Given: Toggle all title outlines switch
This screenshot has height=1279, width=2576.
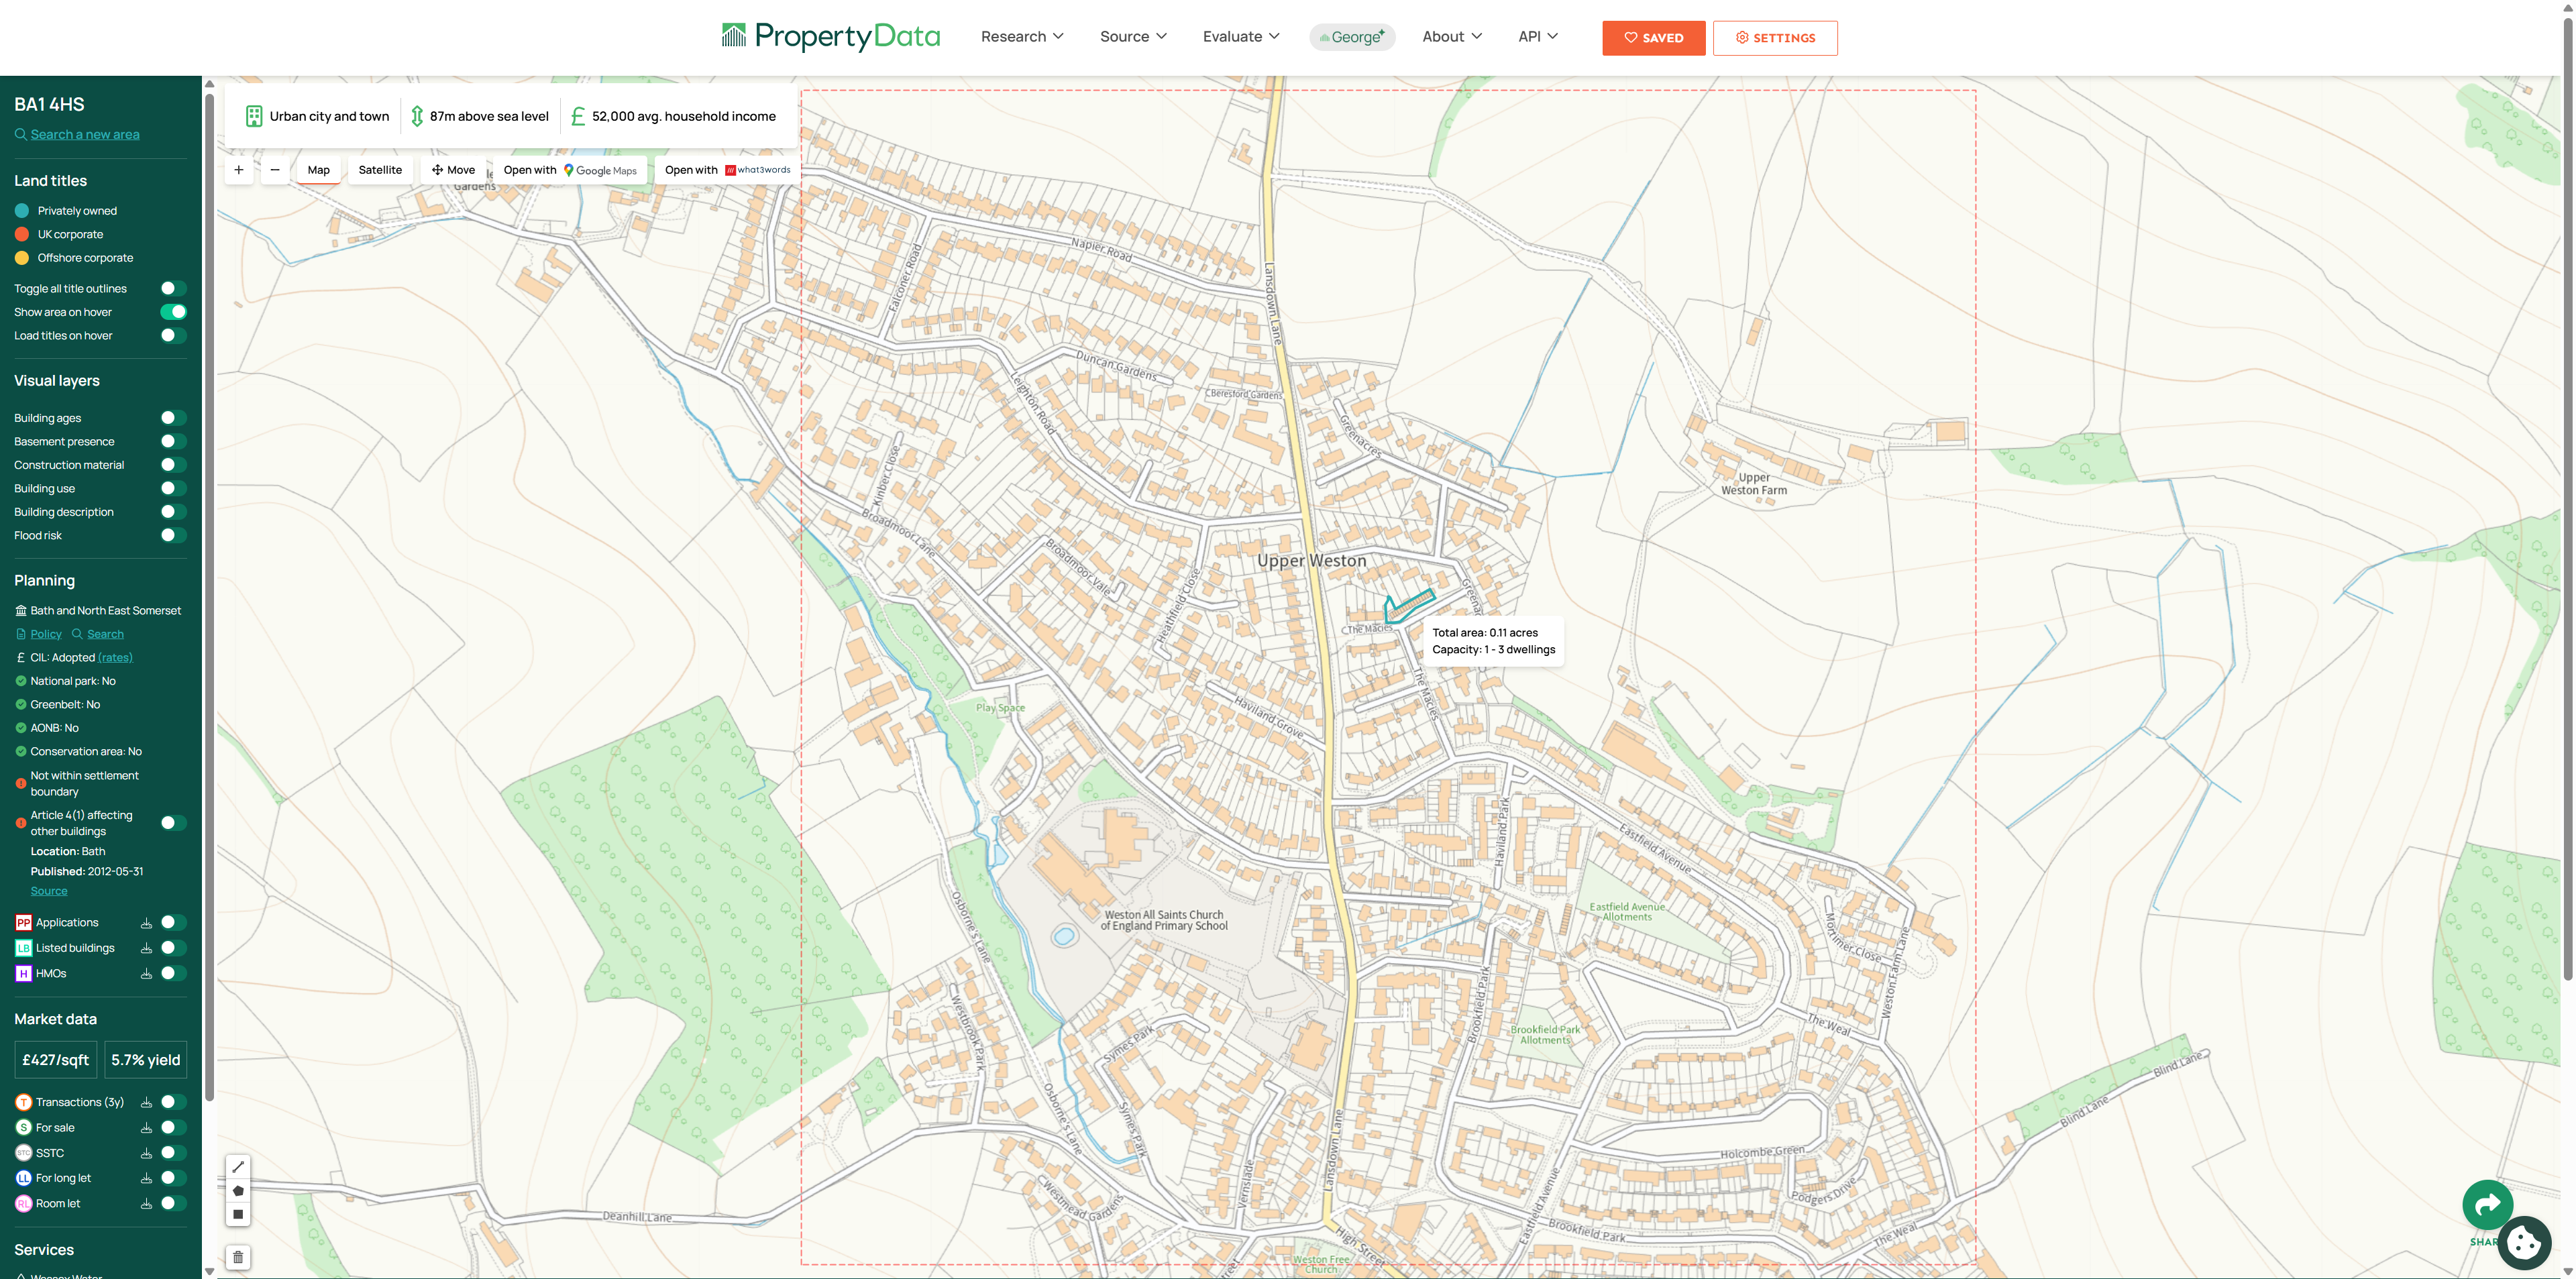Looking at the screenshot, I should [173, 289].
